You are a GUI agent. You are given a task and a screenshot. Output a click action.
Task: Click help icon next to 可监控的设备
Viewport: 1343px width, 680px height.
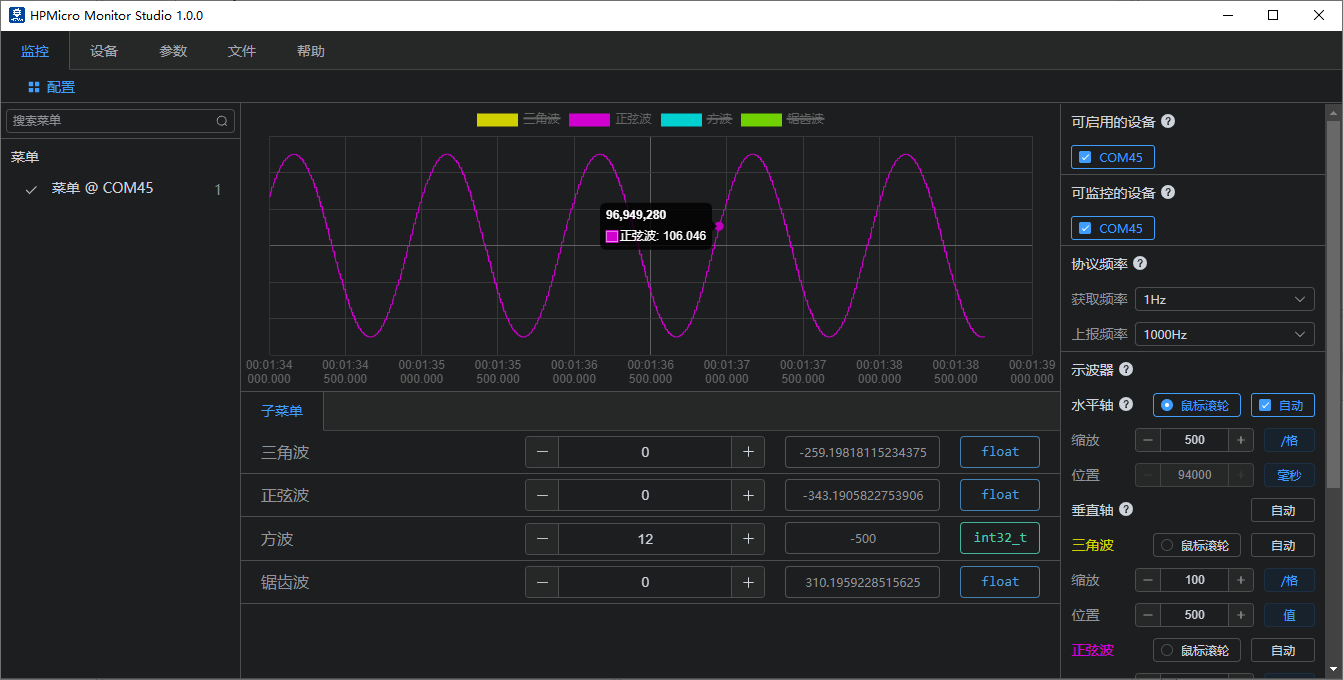coord(1168,192)
